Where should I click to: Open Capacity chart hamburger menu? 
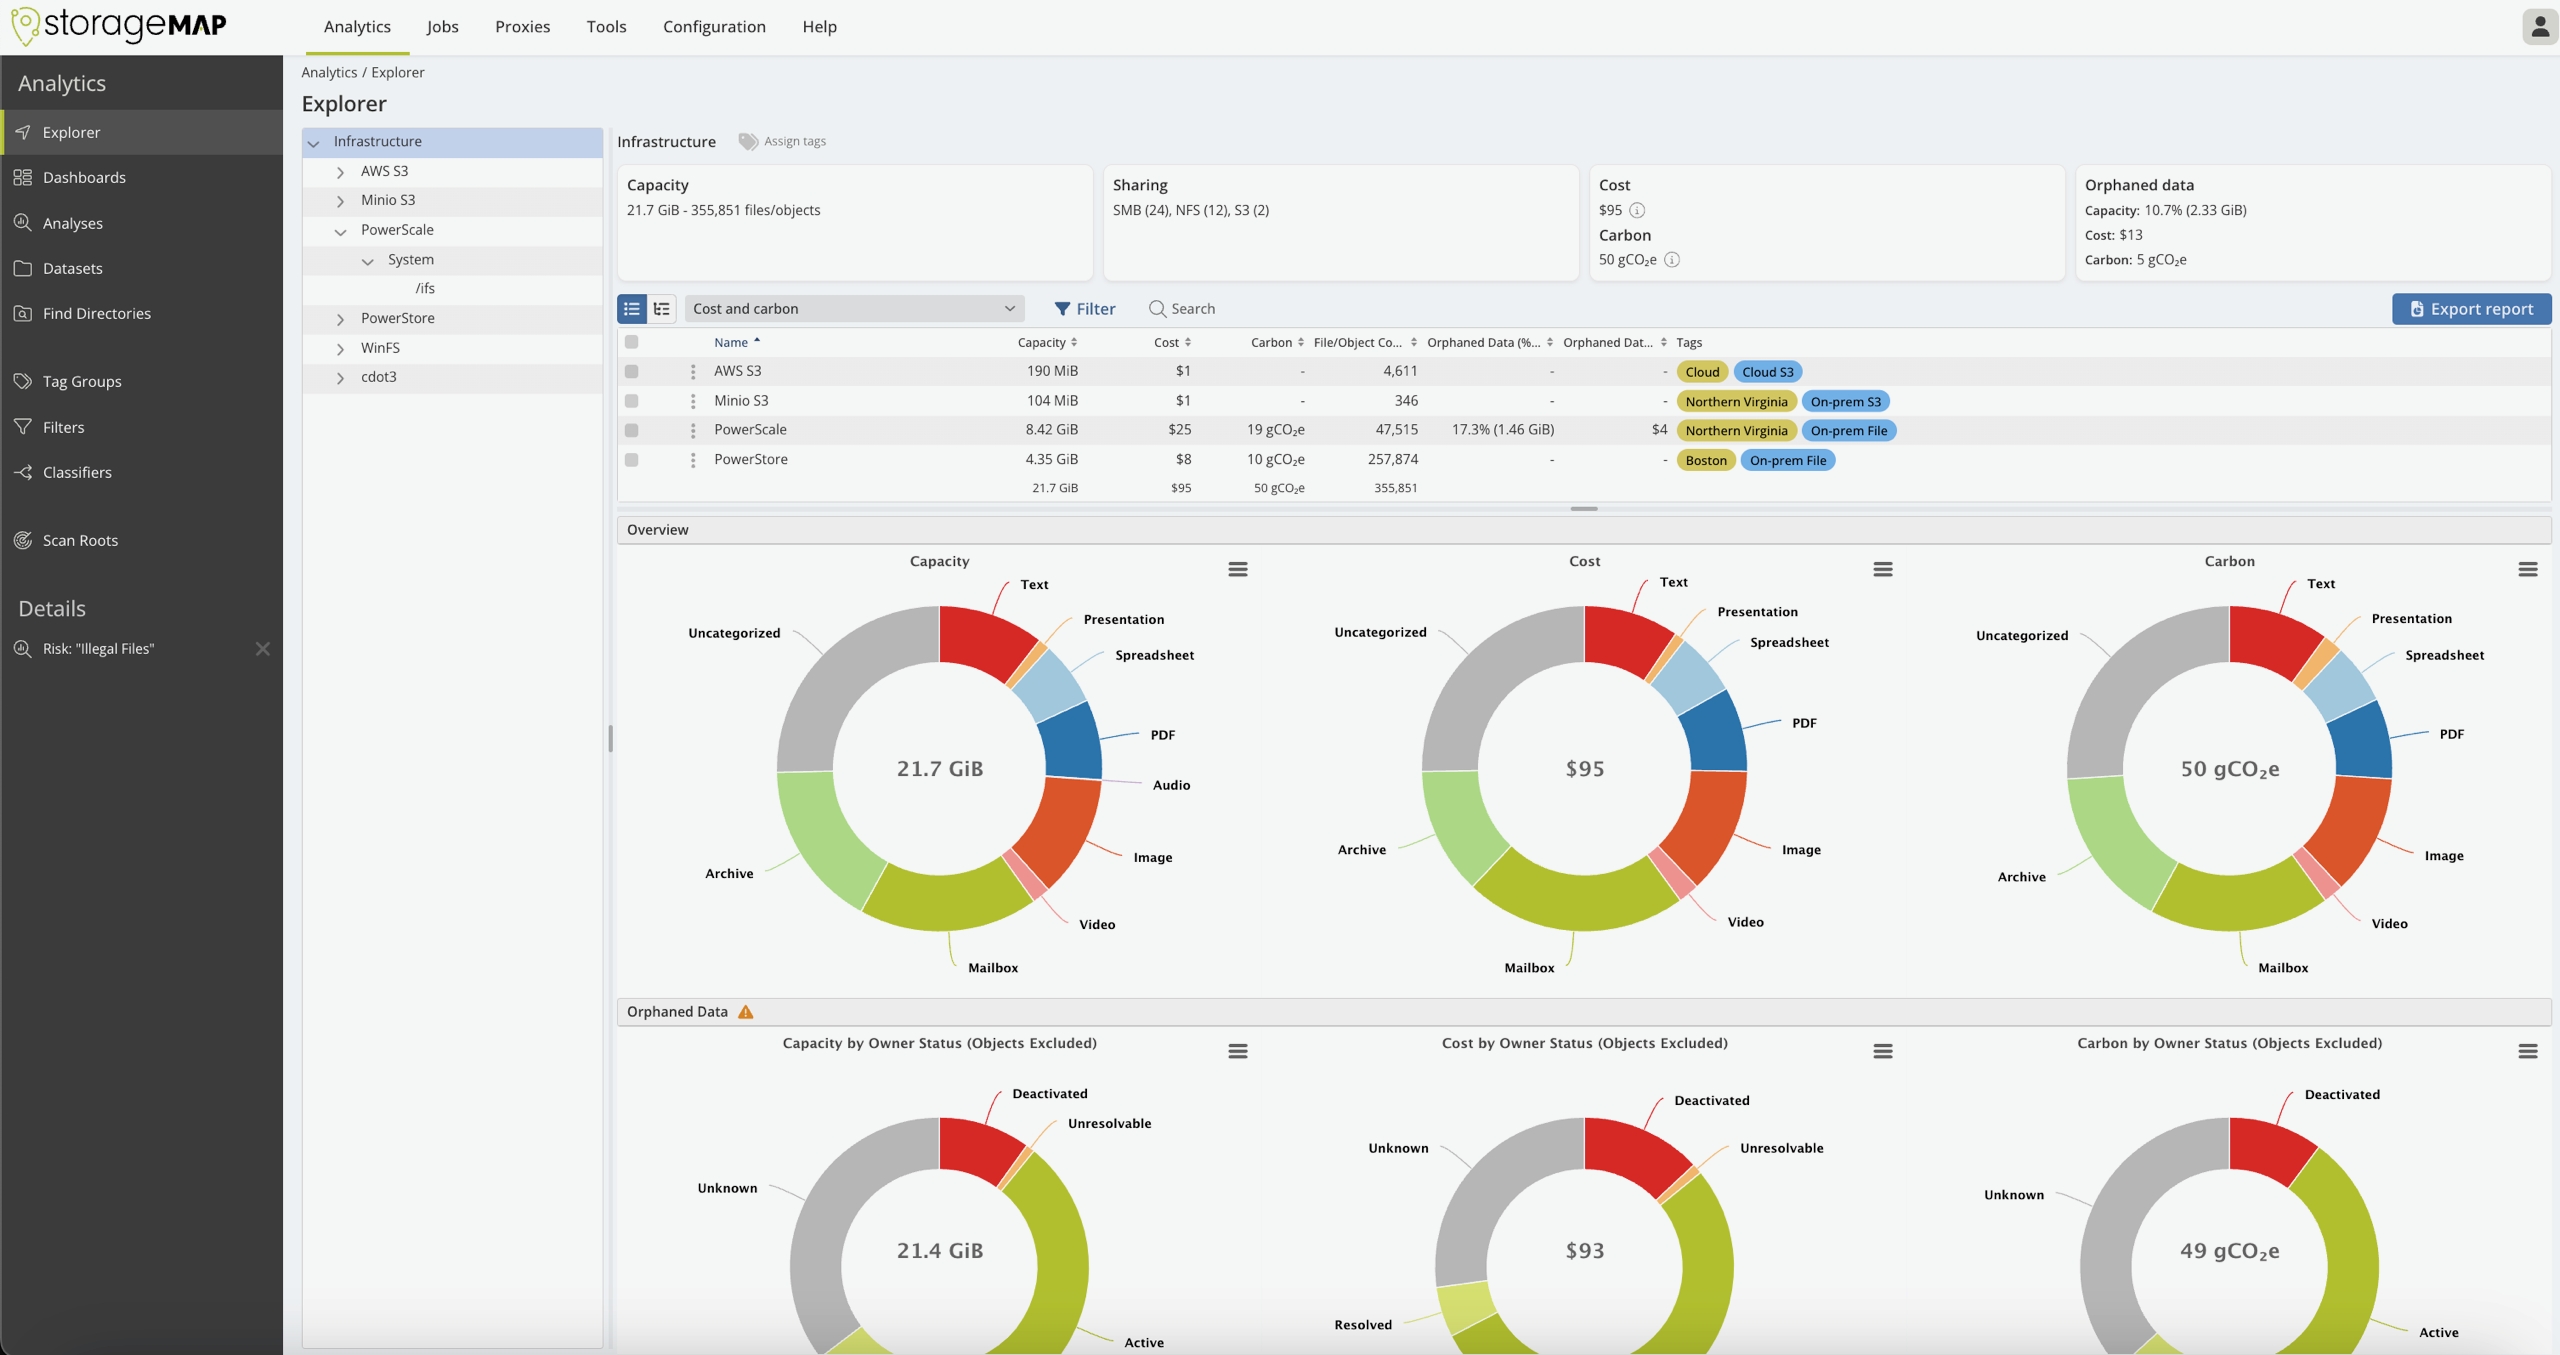(1237, 569)
